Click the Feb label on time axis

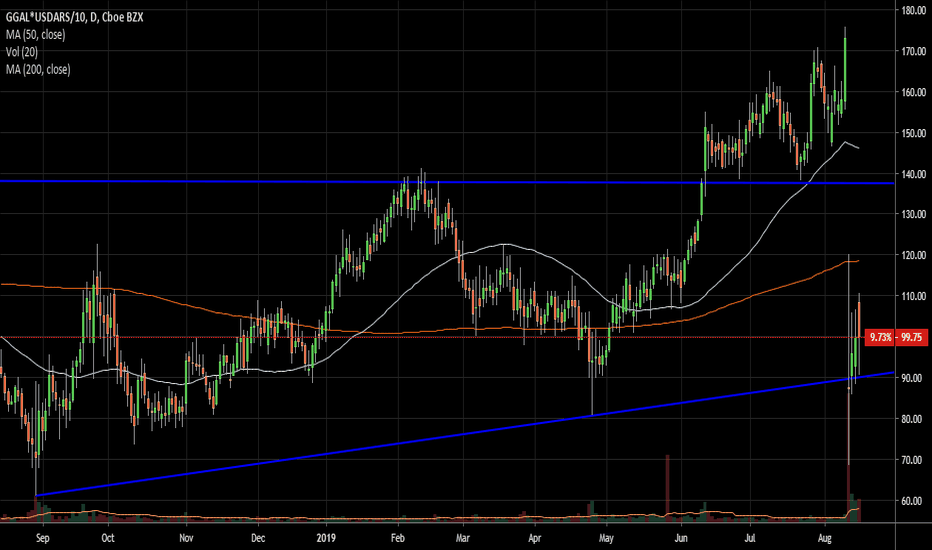[x=397, y=538]
